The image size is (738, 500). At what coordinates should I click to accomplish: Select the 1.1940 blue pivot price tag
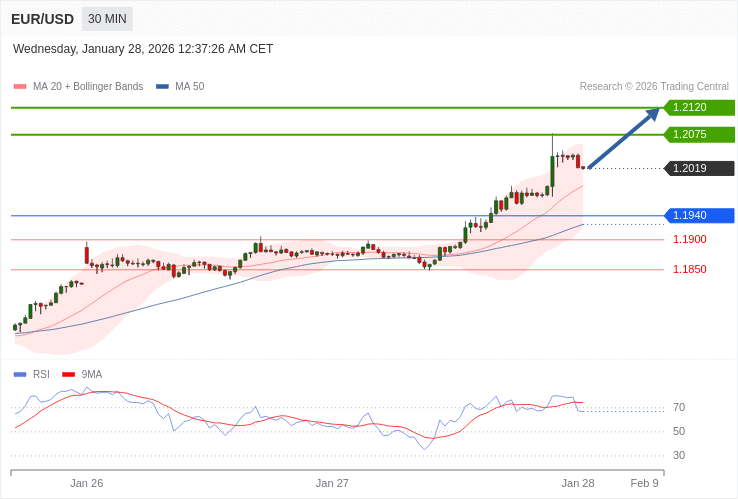[700, 215]
